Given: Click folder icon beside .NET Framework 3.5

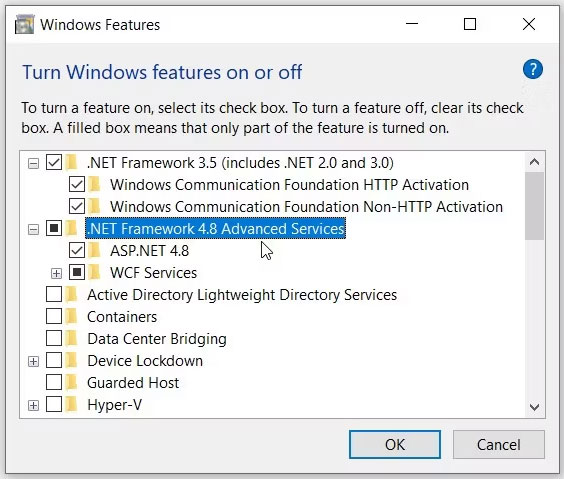Looking at the screenshot, I should [x=72, y=163].
